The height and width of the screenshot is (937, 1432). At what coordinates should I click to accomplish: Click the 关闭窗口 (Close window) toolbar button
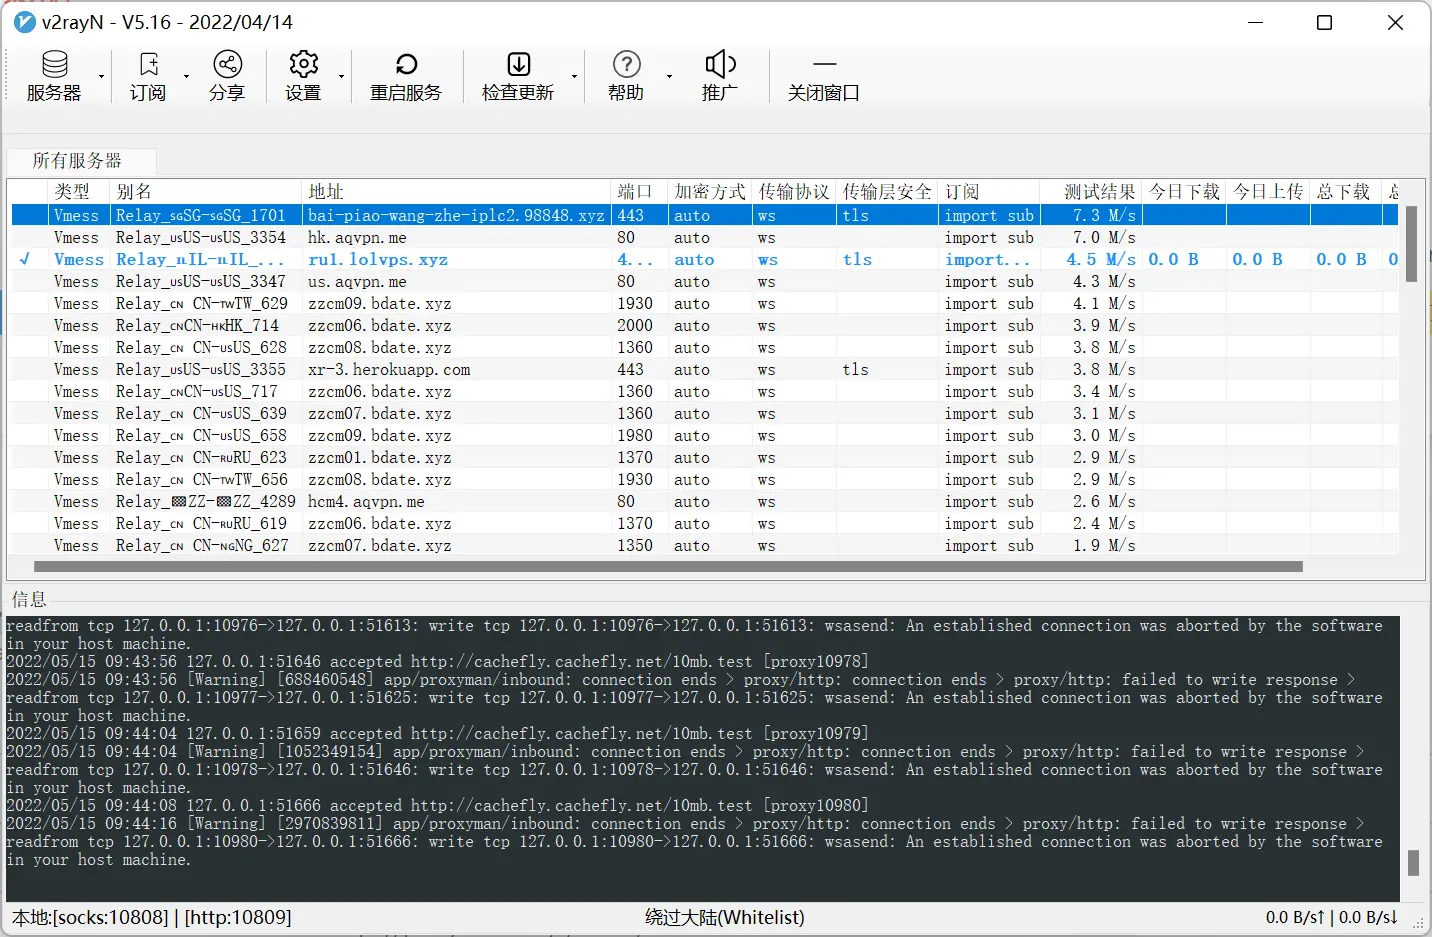pyautogui.click(x=824, y=76)
